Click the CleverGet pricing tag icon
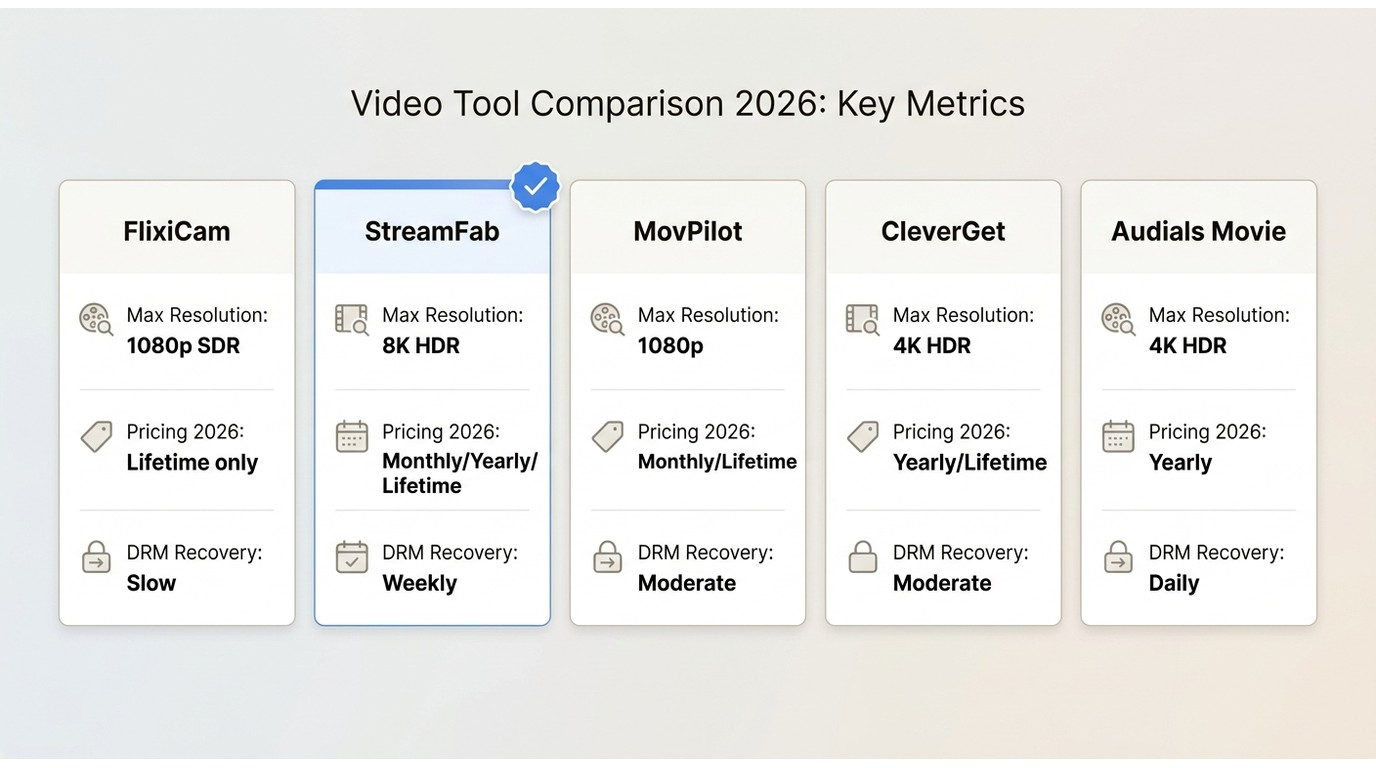This screenshot has height=768, width=1376. pyautogui.click(x=863, y=437)
